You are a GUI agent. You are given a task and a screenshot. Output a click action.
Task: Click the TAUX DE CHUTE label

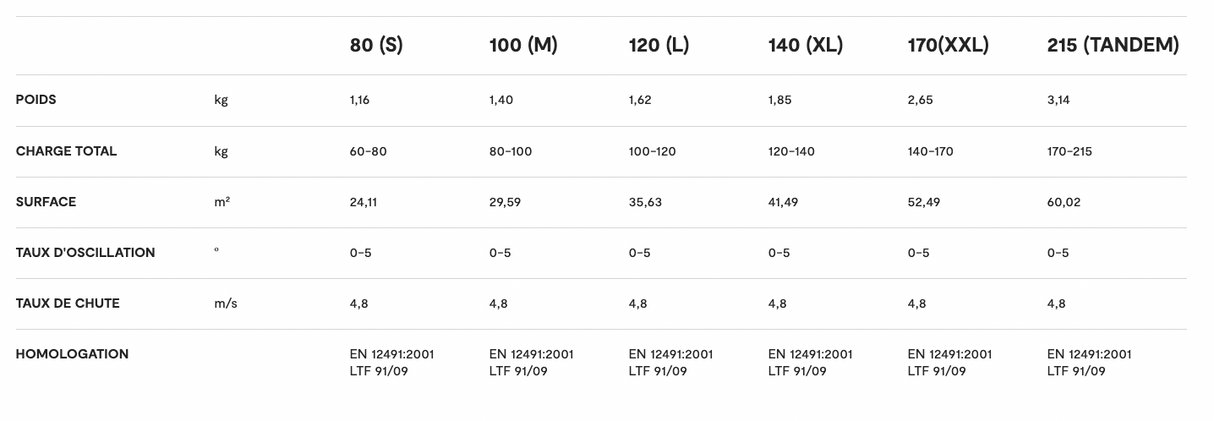(67, 303)
